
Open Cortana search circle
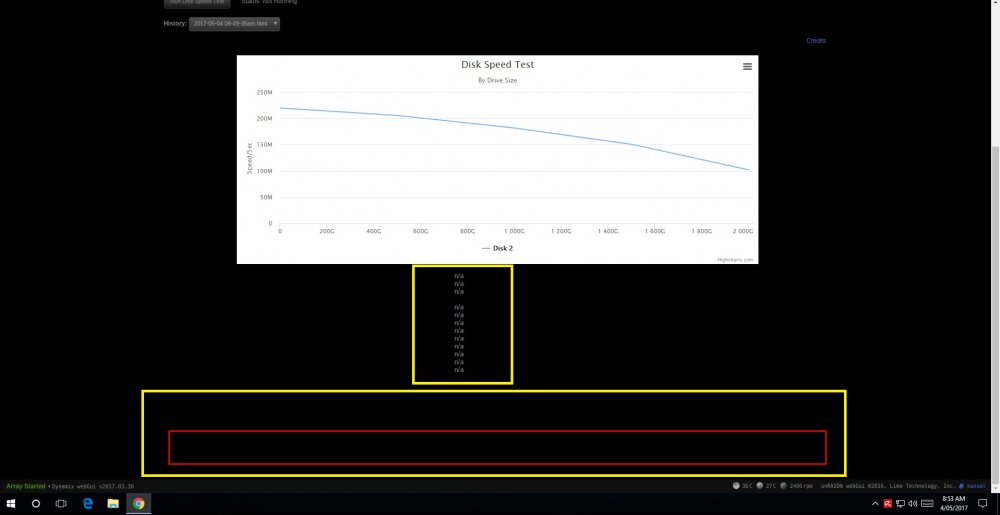(x=36, y=504)
